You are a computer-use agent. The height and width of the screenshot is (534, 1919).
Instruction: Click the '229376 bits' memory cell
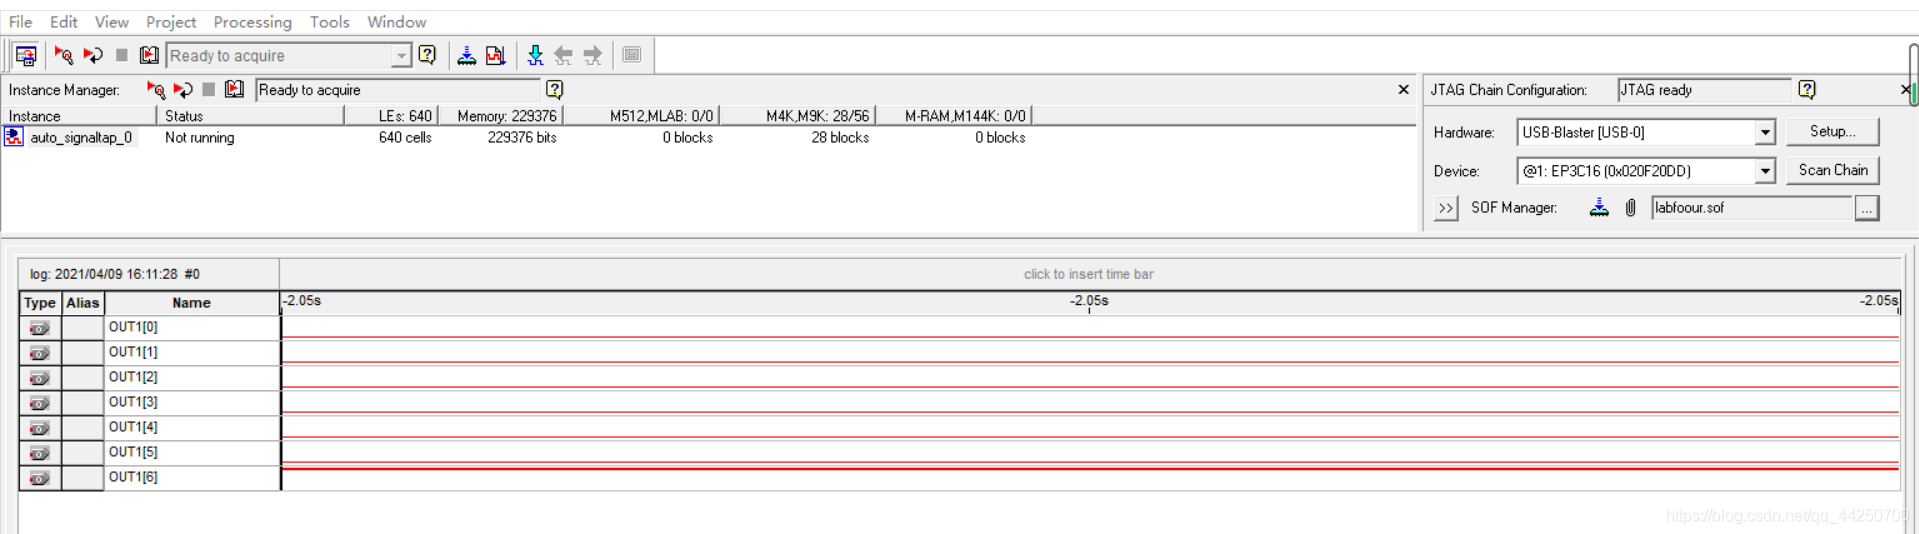coord(522,137)
